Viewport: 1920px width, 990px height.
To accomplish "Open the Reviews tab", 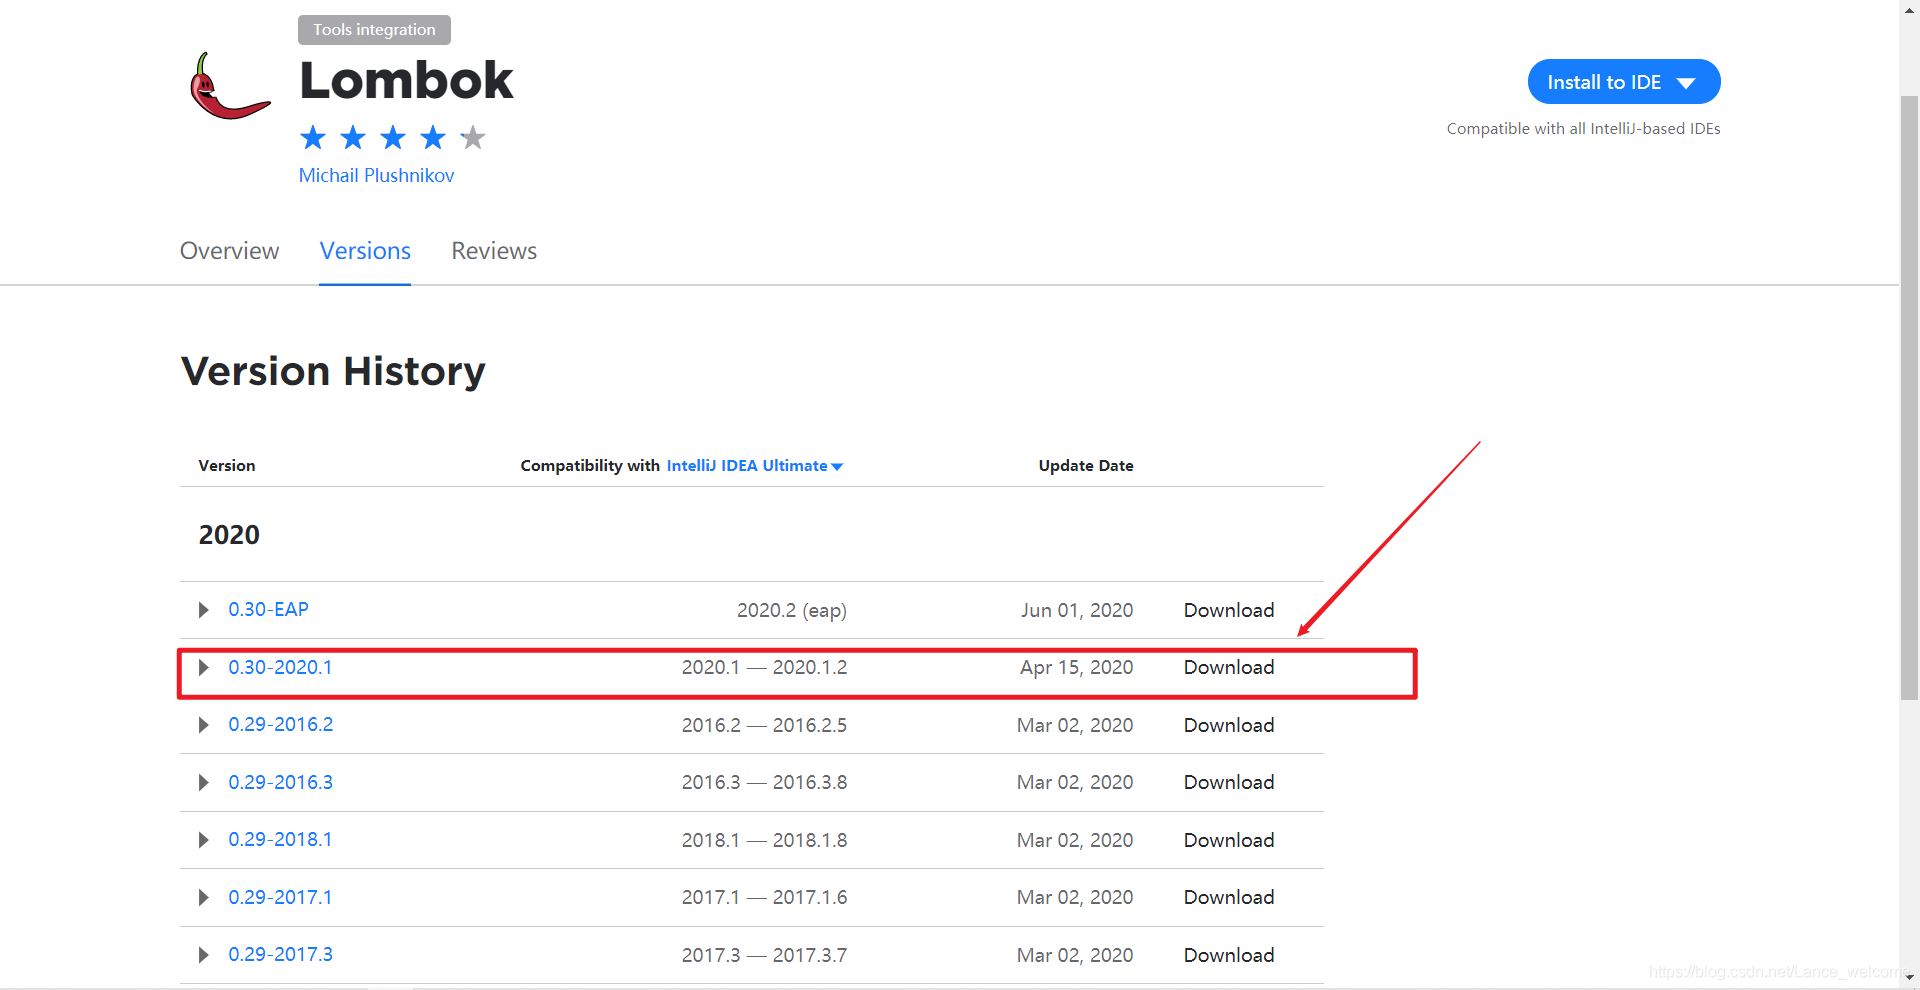I will [x=494, y=251].
